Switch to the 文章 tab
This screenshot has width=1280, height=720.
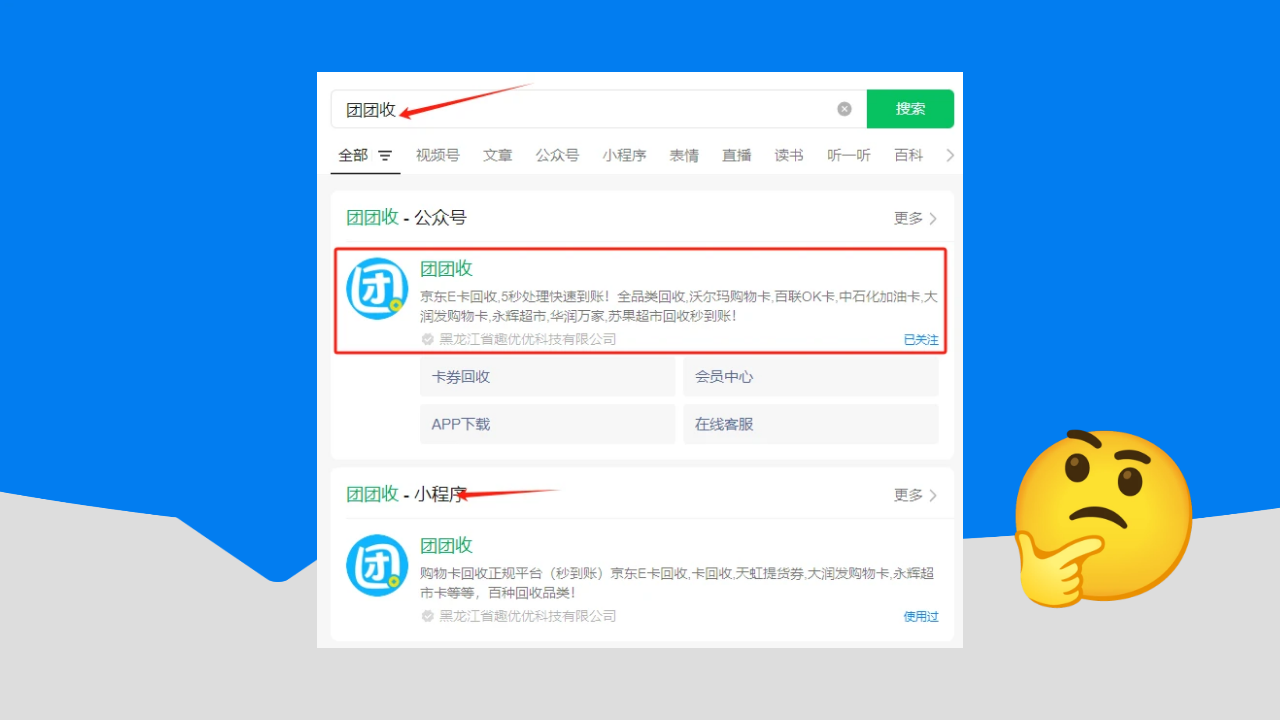click(498, 156)
